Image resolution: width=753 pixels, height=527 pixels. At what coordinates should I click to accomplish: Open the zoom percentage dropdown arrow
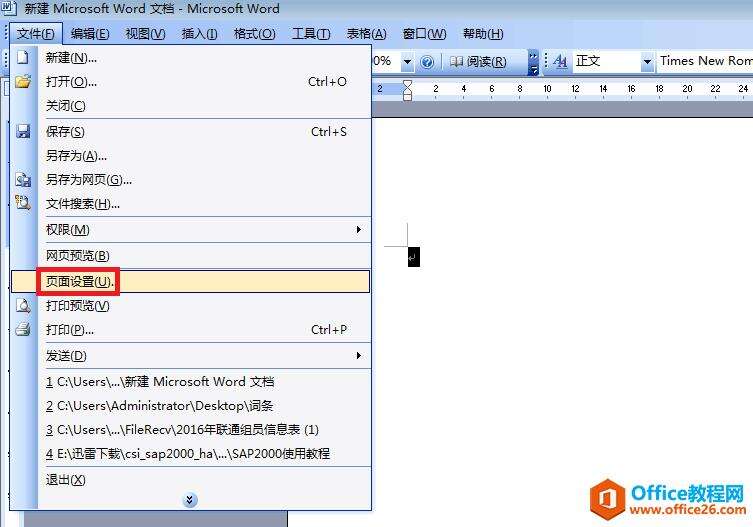tap(407, 62)
